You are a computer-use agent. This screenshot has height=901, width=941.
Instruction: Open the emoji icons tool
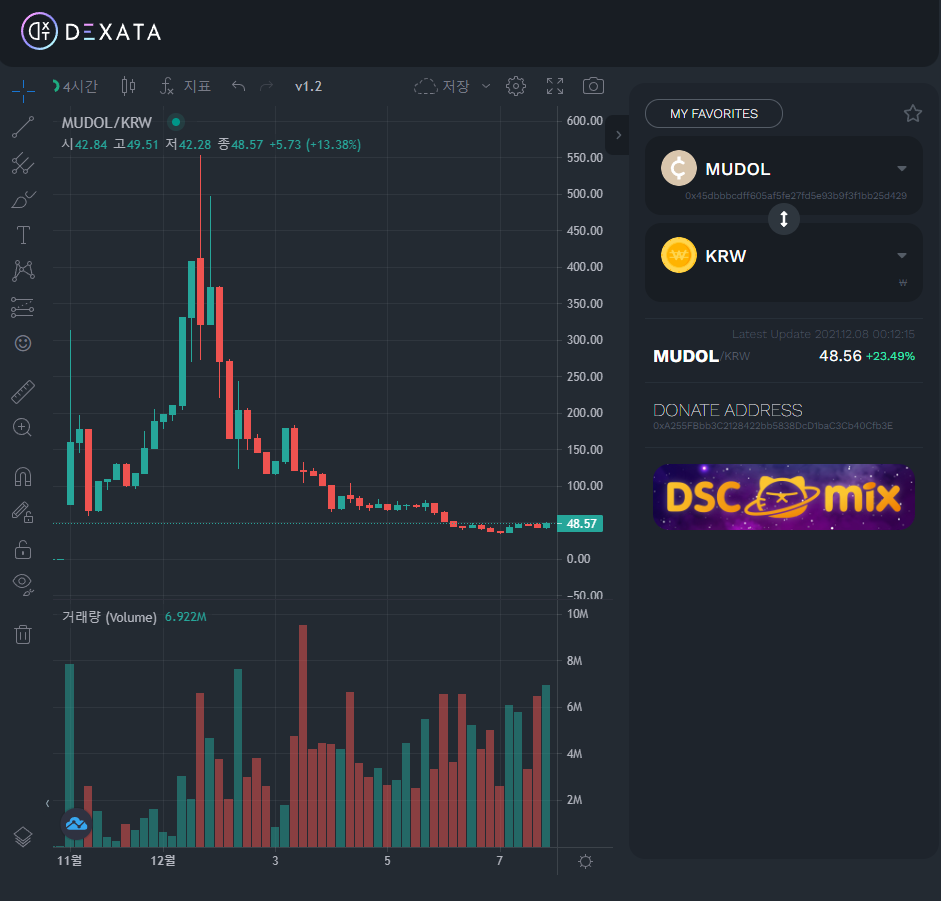tap(23, 343)
